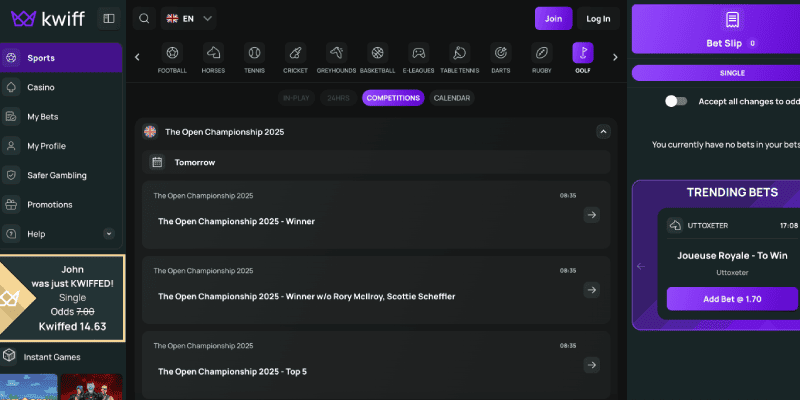800x400 pixels.
Task: Click the Join button
Action: (x=553, y=19)
